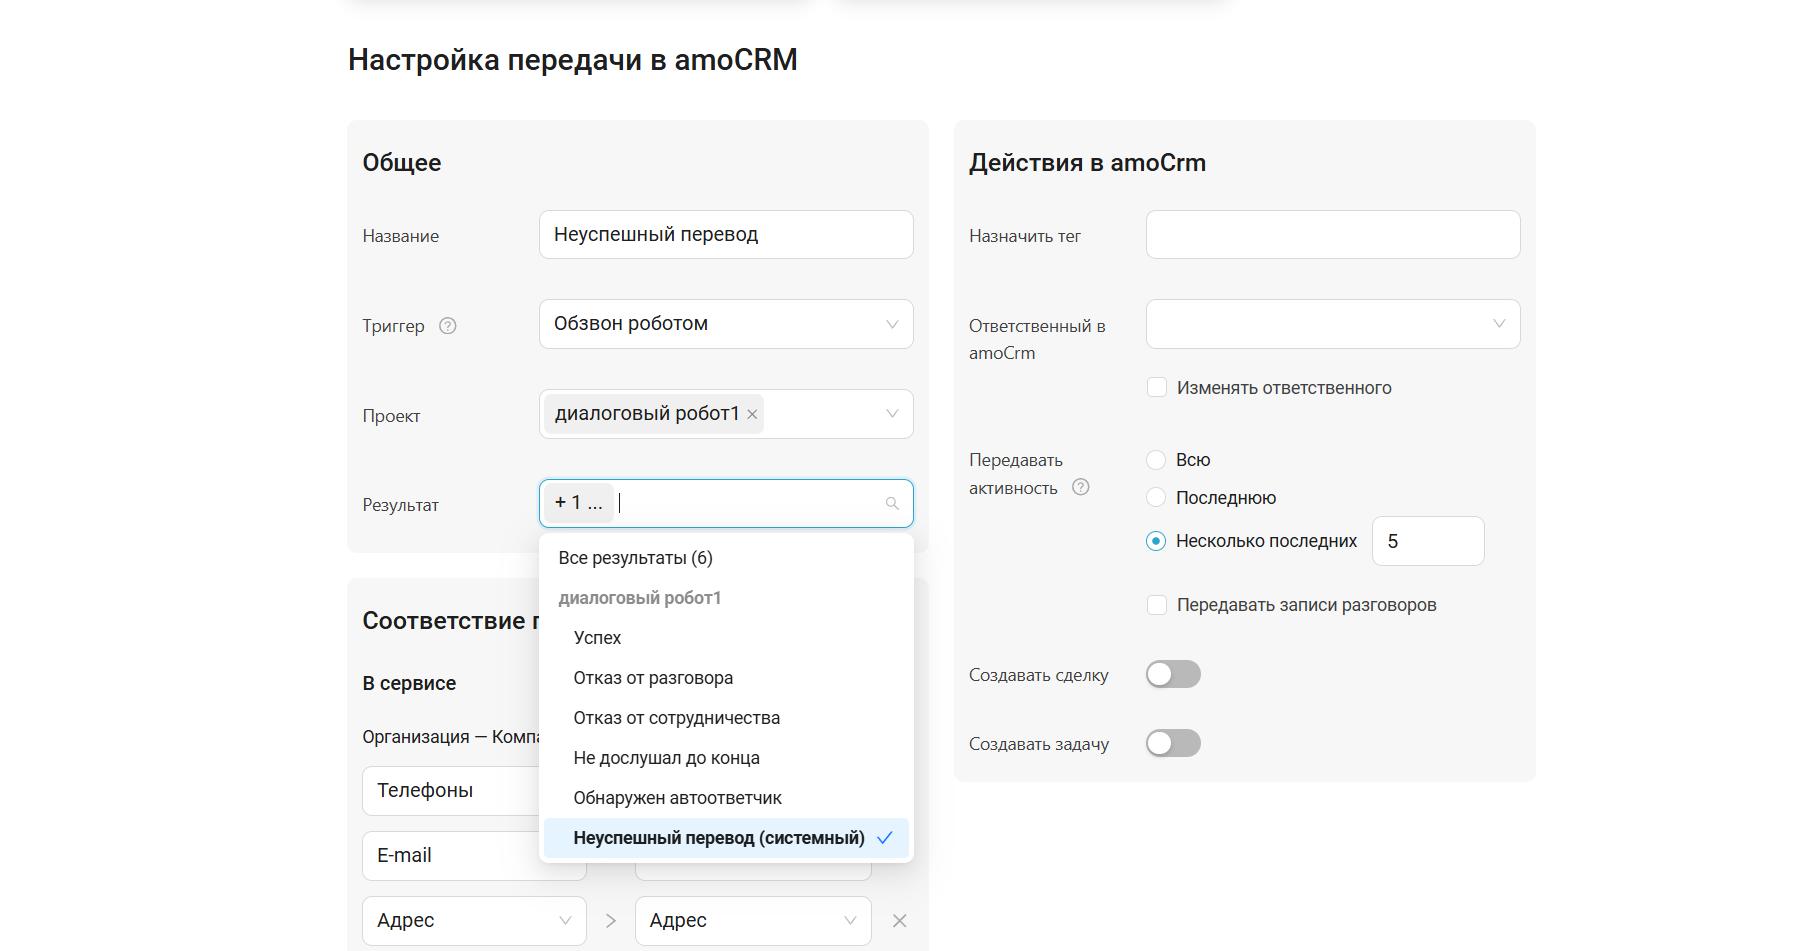The width and height of the screenshot is (1819, 951).
Task: Delete the Адрес field mapping row
Action: click(x=899, y=921)
